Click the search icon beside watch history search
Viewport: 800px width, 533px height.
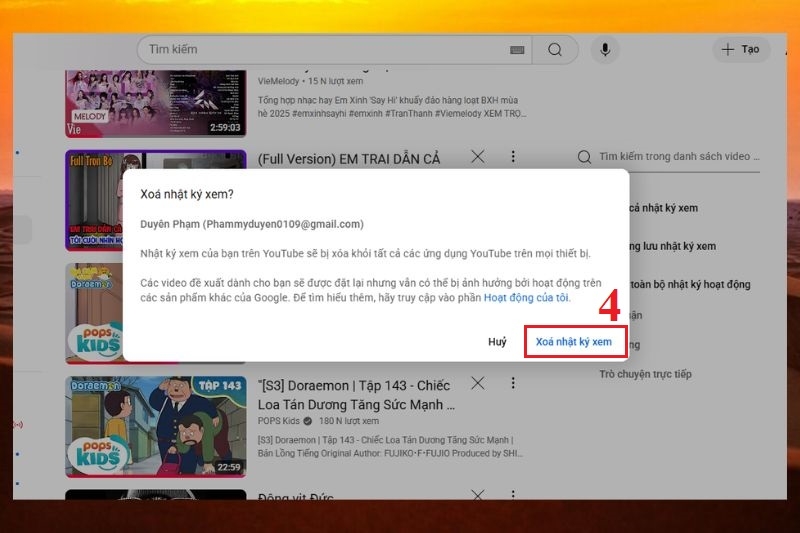coord(584,157)
